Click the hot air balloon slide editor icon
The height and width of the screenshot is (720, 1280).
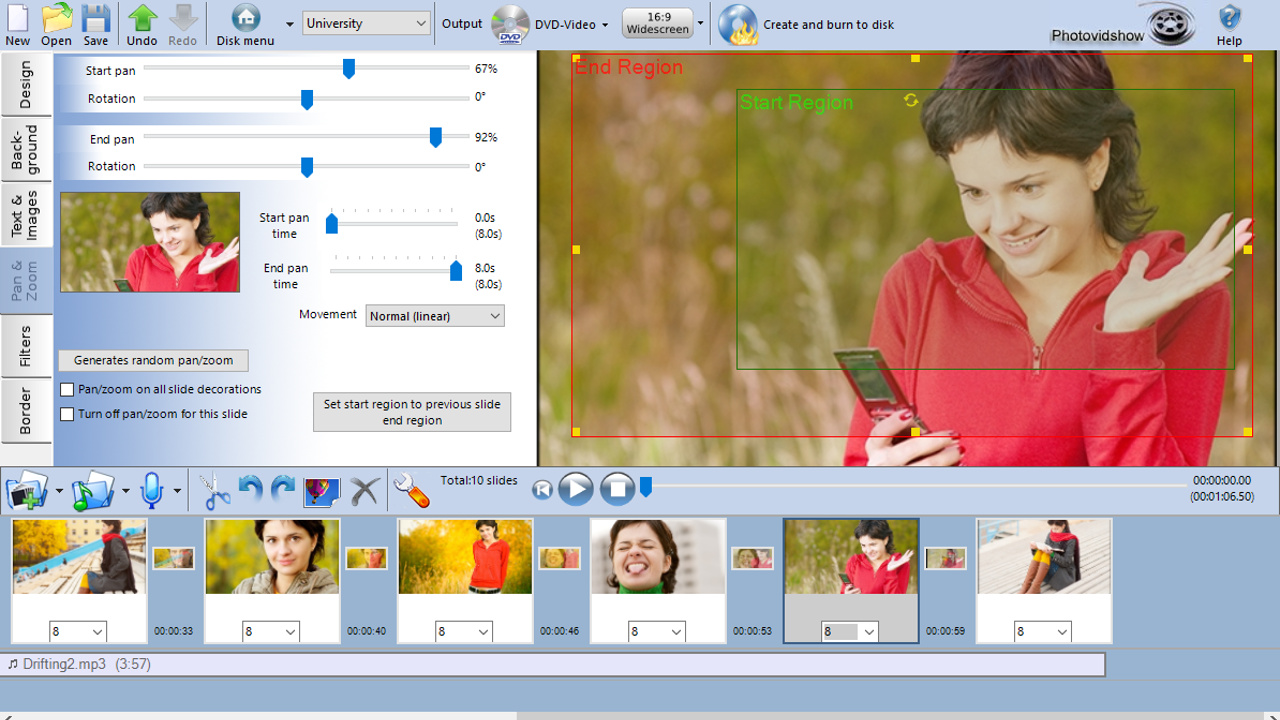point(321,489)
